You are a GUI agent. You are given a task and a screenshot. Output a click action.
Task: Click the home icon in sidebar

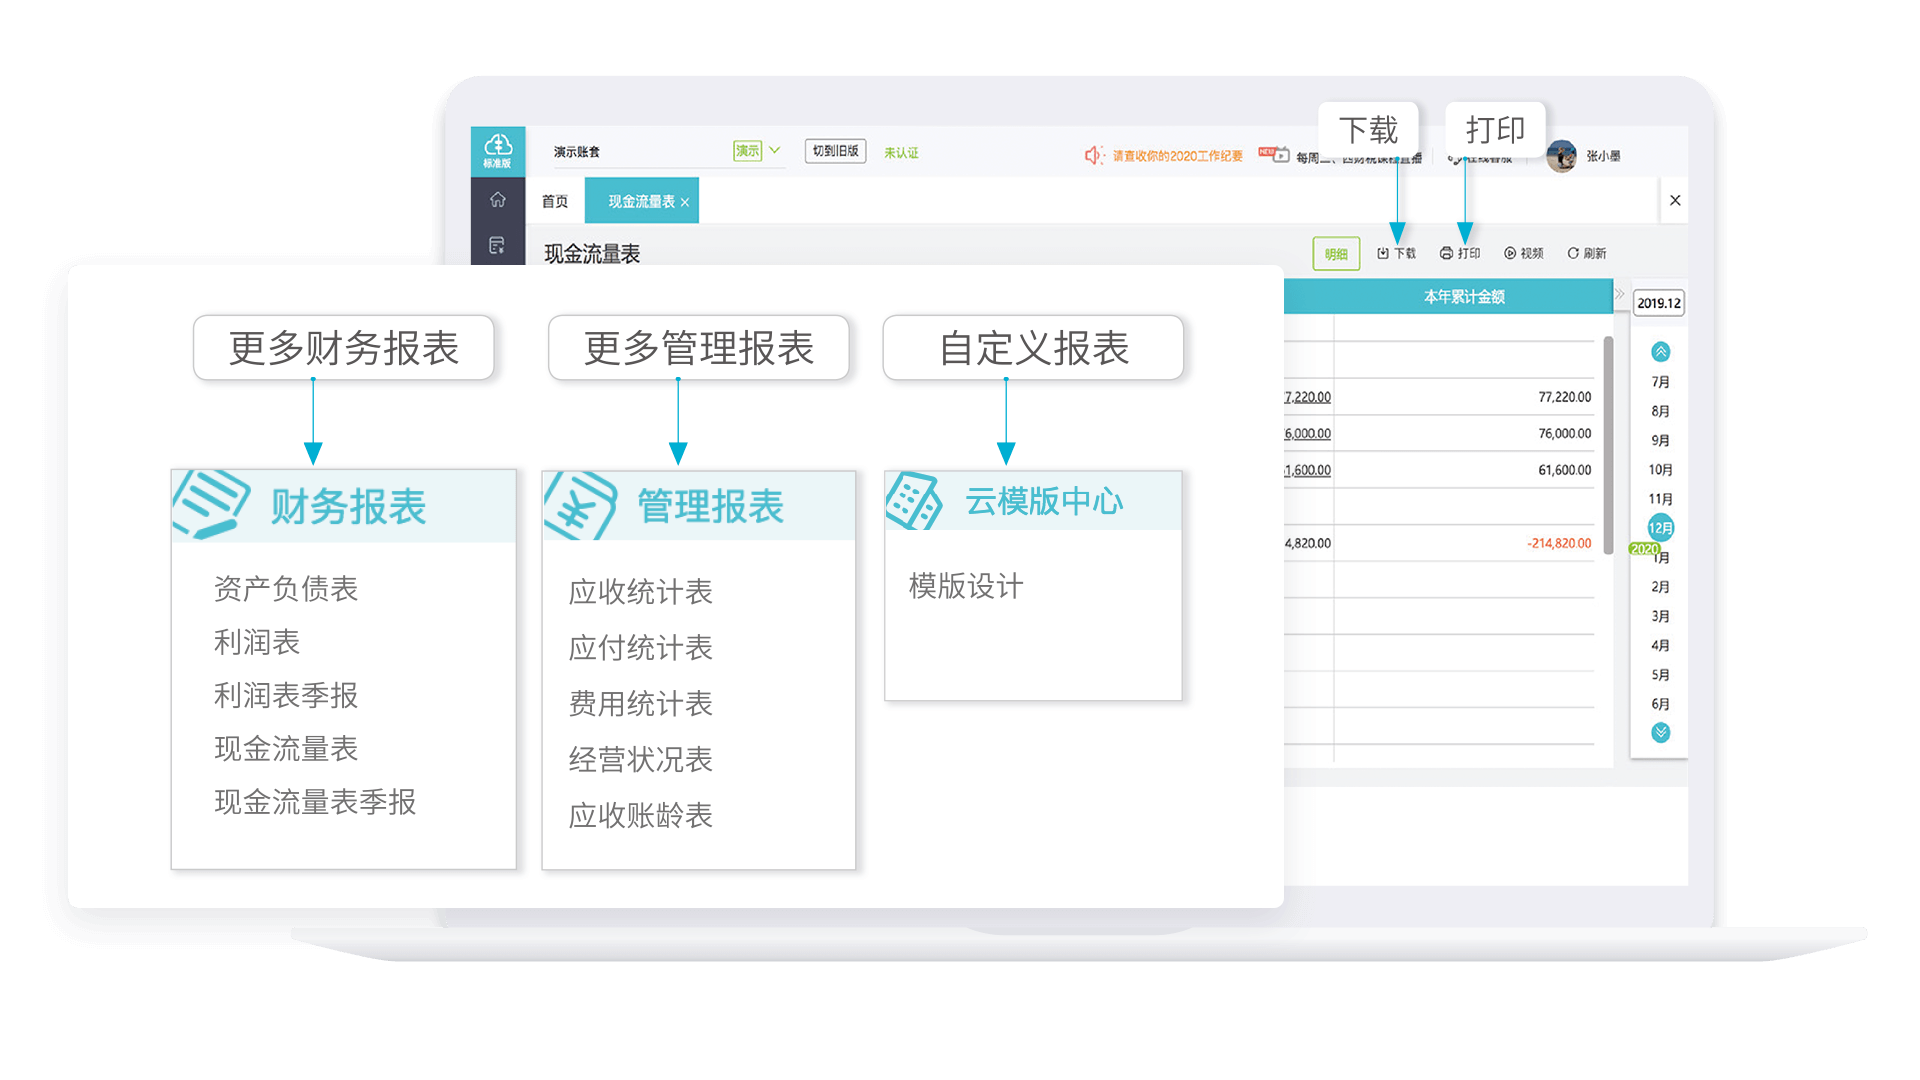coord(497,200)
